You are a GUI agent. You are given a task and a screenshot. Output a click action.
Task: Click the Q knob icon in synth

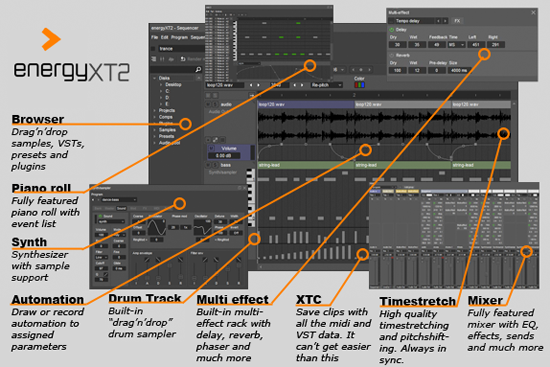point(105,274)
